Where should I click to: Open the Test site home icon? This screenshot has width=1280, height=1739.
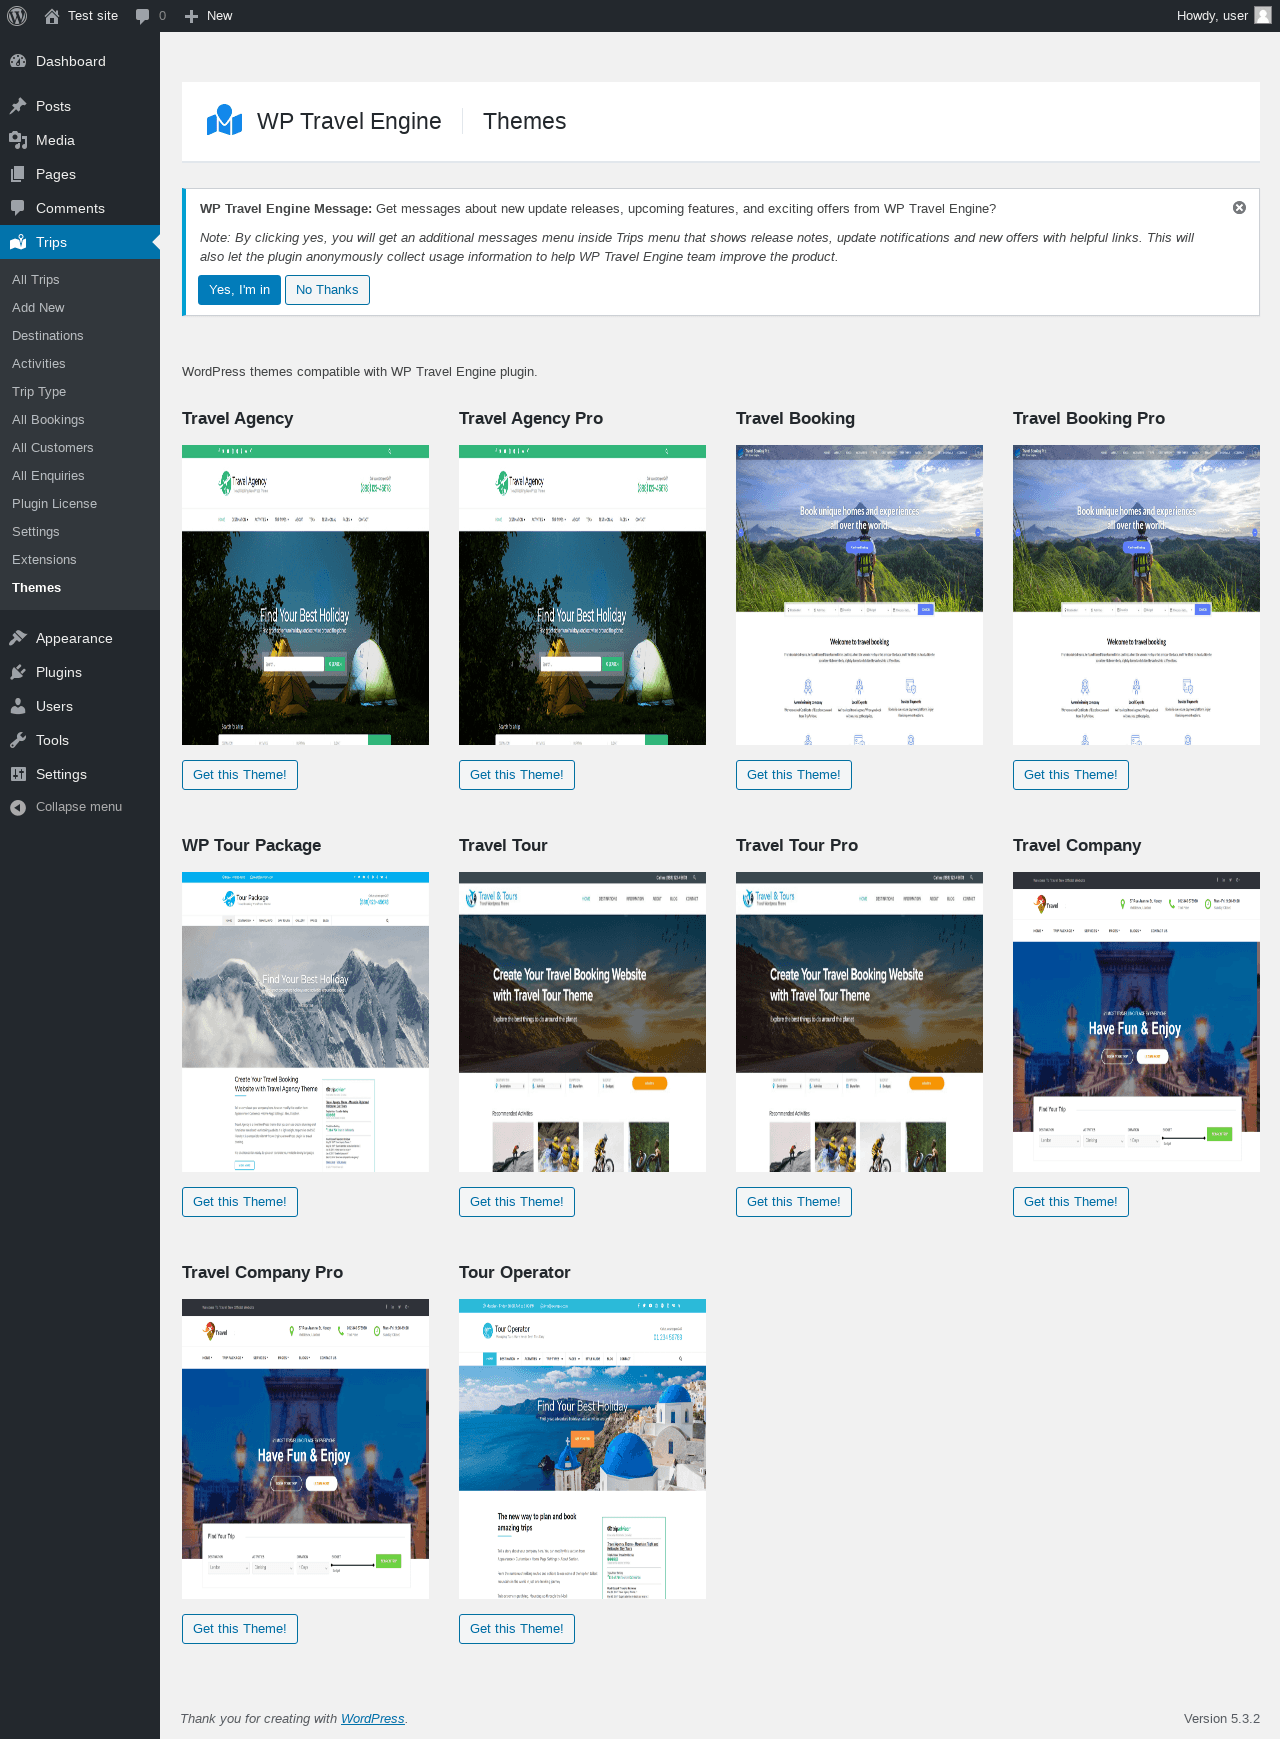pyautogui.click(x=52, y=16)
